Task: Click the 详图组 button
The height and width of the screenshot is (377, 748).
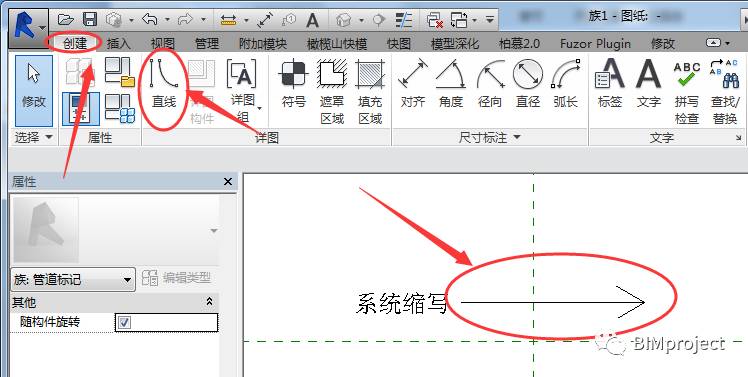Action: tap(243, 91)
